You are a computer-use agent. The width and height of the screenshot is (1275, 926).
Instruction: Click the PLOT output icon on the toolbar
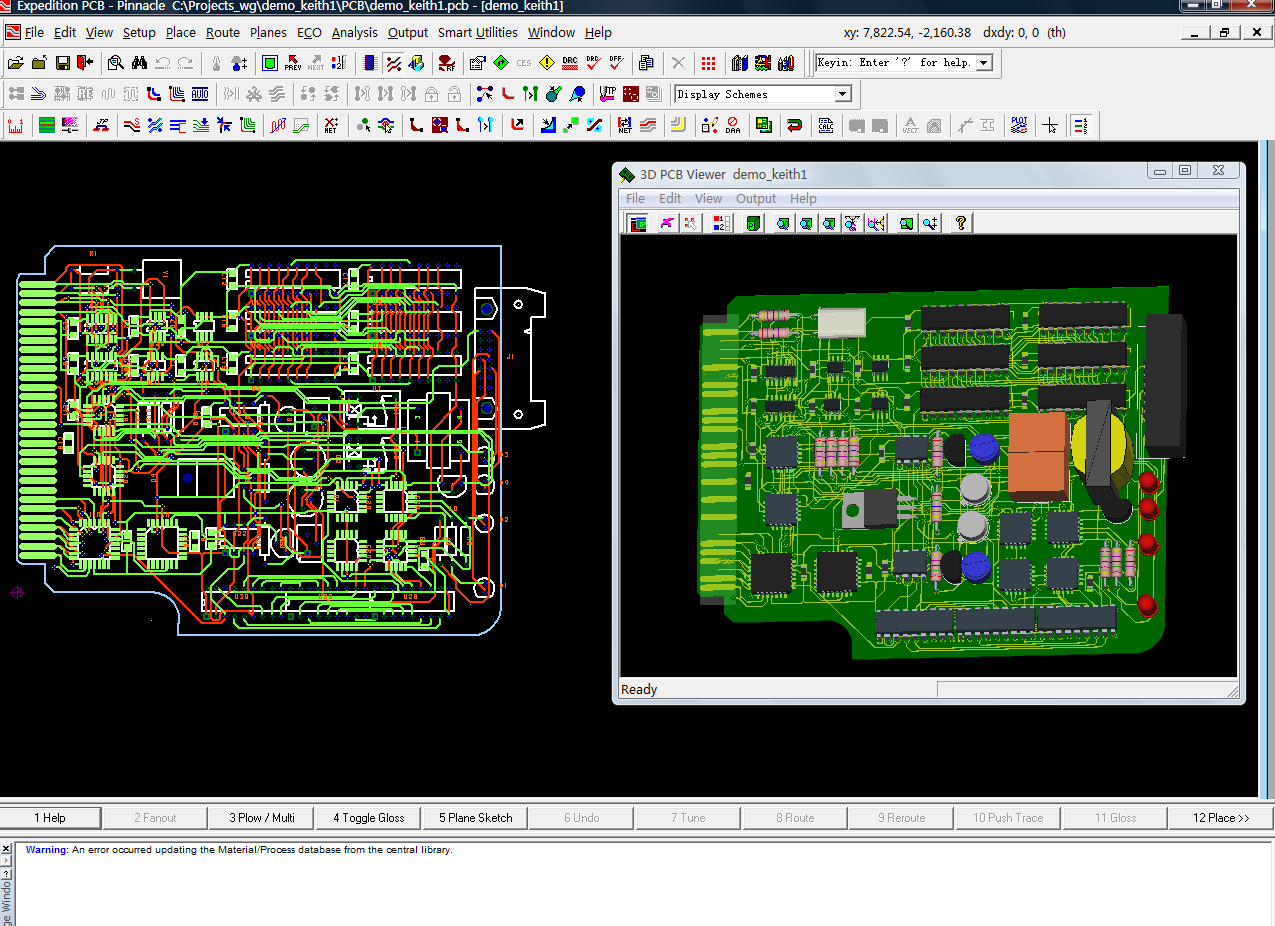[x=1018, y=126]
